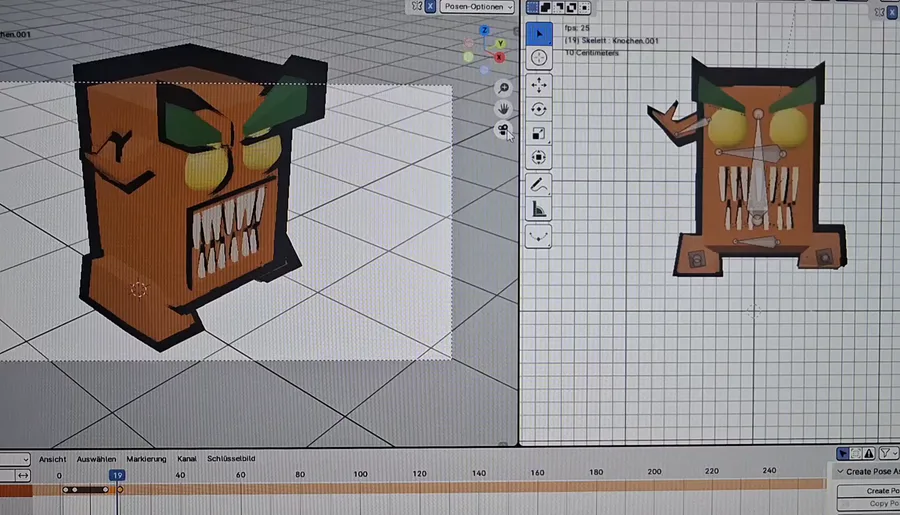
Task: Select the Scale tool
Action: pos(538,134)
